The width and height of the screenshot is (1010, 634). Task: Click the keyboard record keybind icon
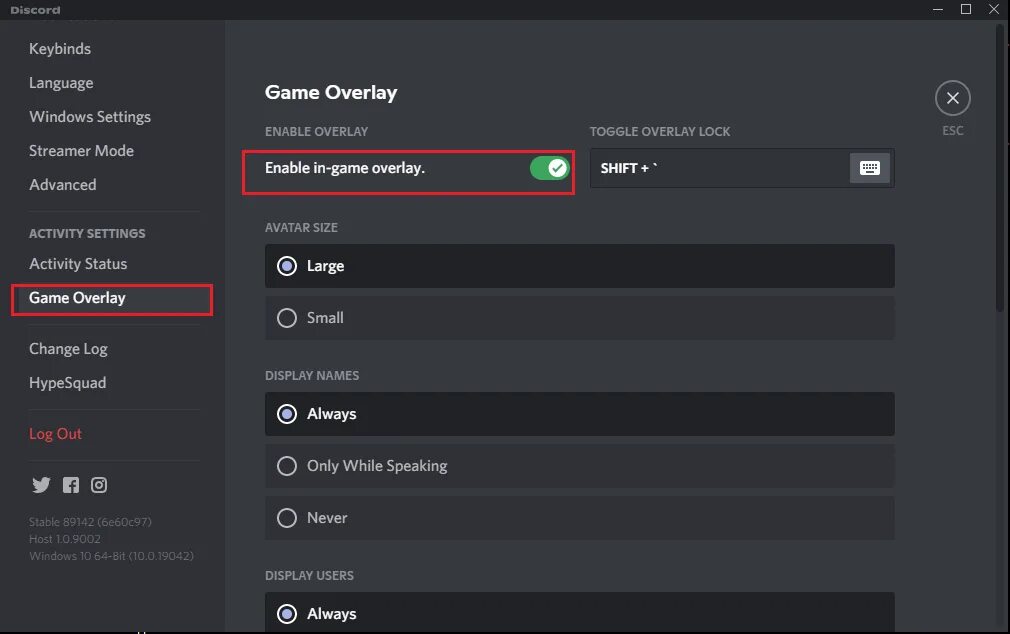[x=870, y=168]
